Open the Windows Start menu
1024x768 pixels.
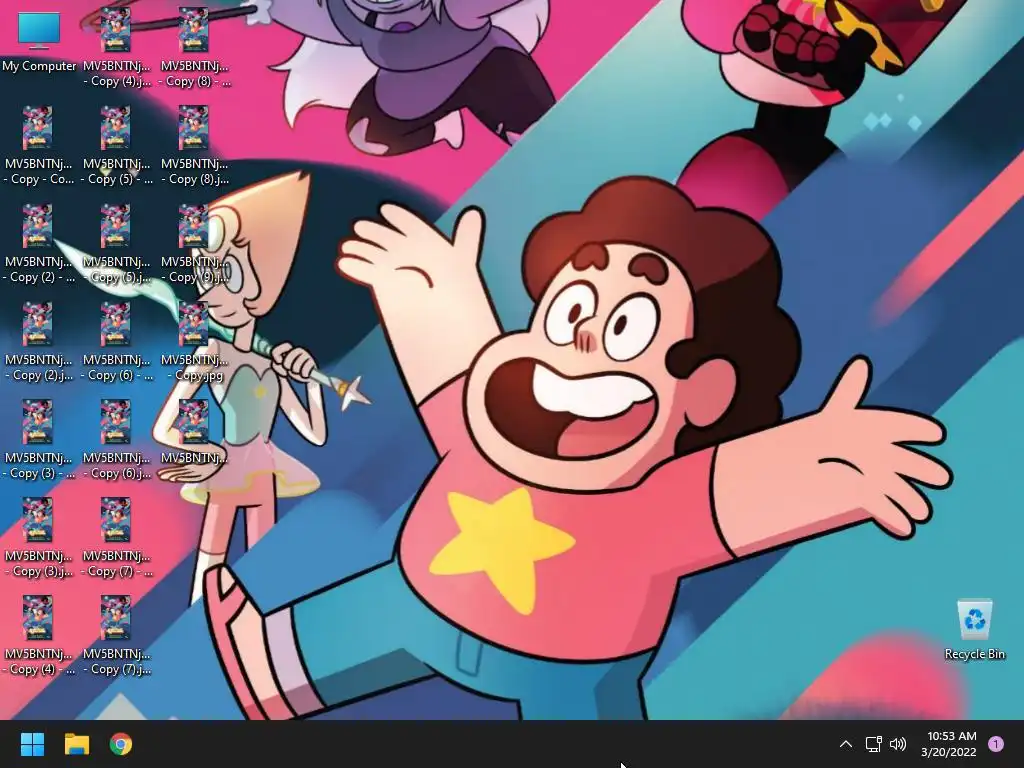click(32, 744)
